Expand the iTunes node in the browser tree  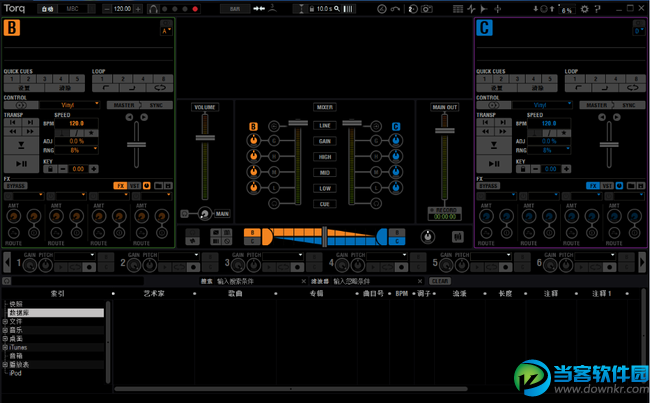pos(5,345)
